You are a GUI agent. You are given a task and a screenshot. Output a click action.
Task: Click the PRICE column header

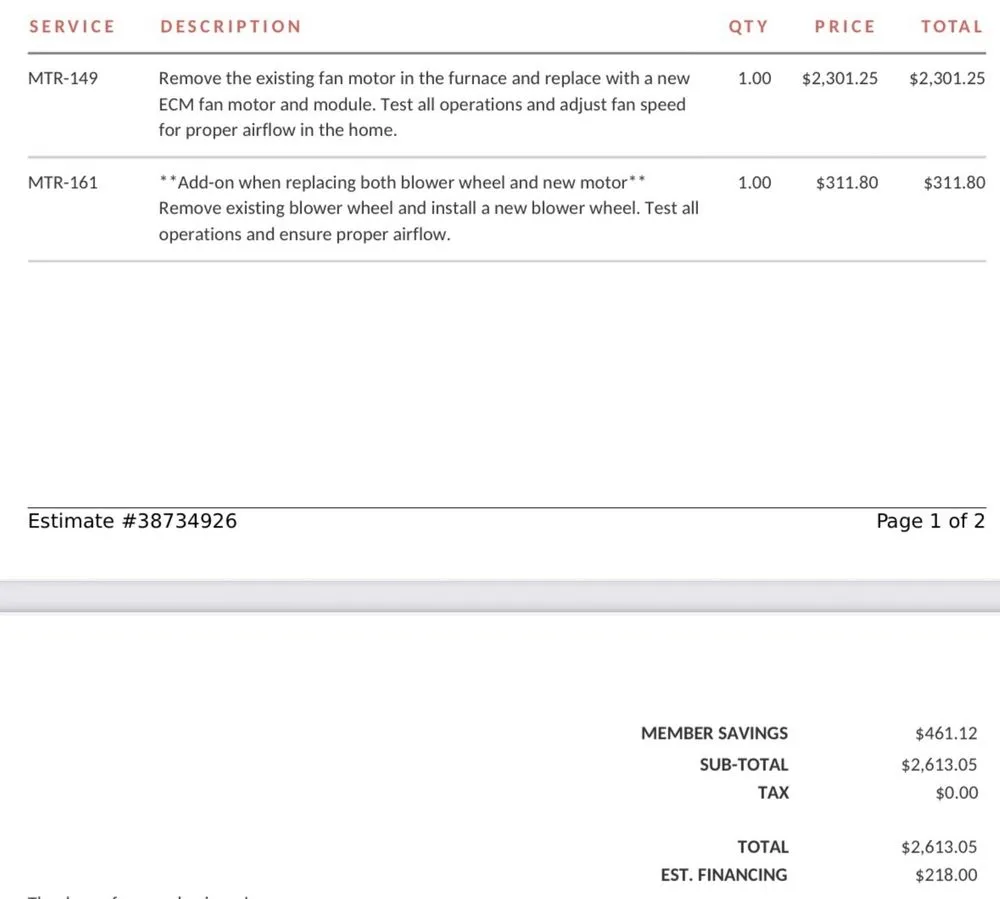pyautogui.click(x=845, y=27)
